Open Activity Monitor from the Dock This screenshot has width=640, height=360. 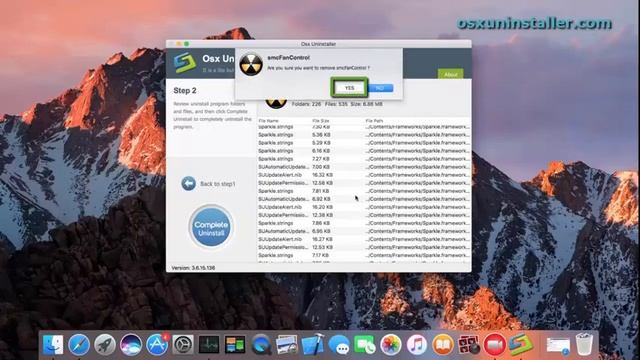coord(209,345)
